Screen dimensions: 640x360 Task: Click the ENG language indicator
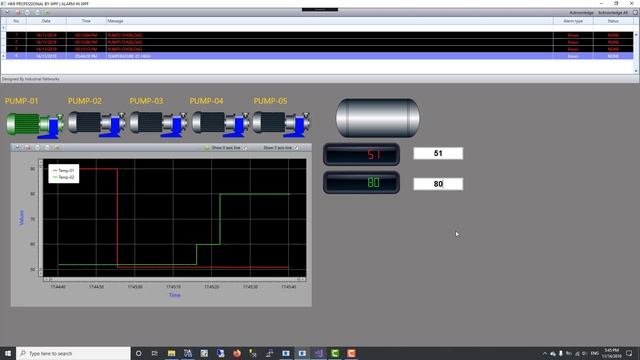click(x=595, y=353)
